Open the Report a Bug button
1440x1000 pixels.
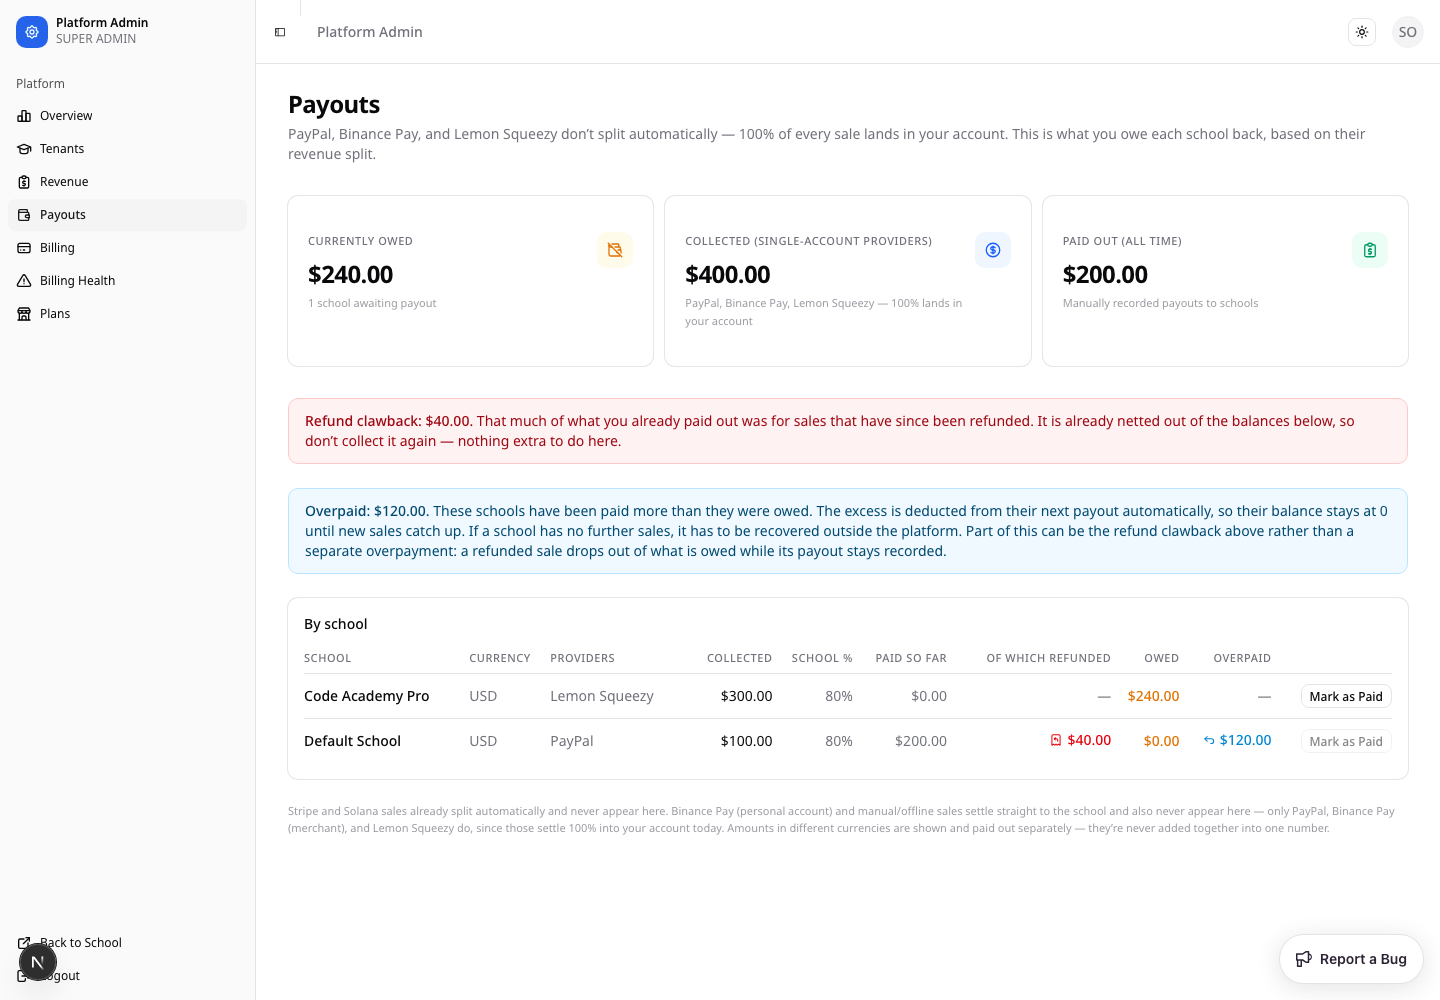pos(1351,959)
